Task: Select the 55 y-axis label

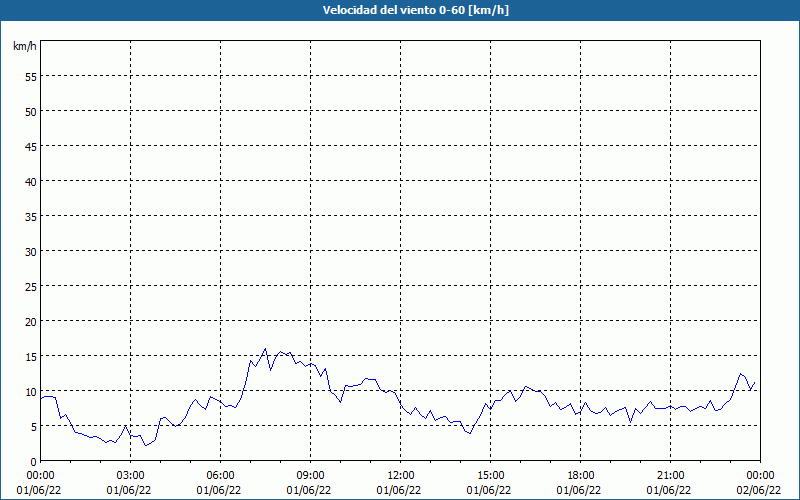Action: tap(31, 78)
